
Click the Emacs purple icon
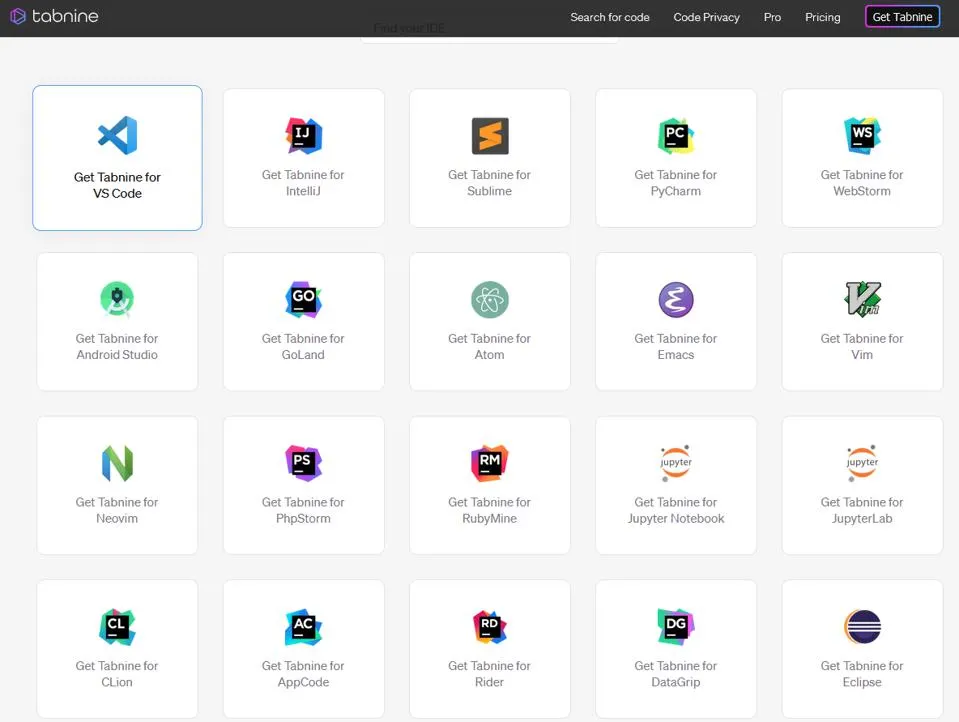[x=676, y=299]
